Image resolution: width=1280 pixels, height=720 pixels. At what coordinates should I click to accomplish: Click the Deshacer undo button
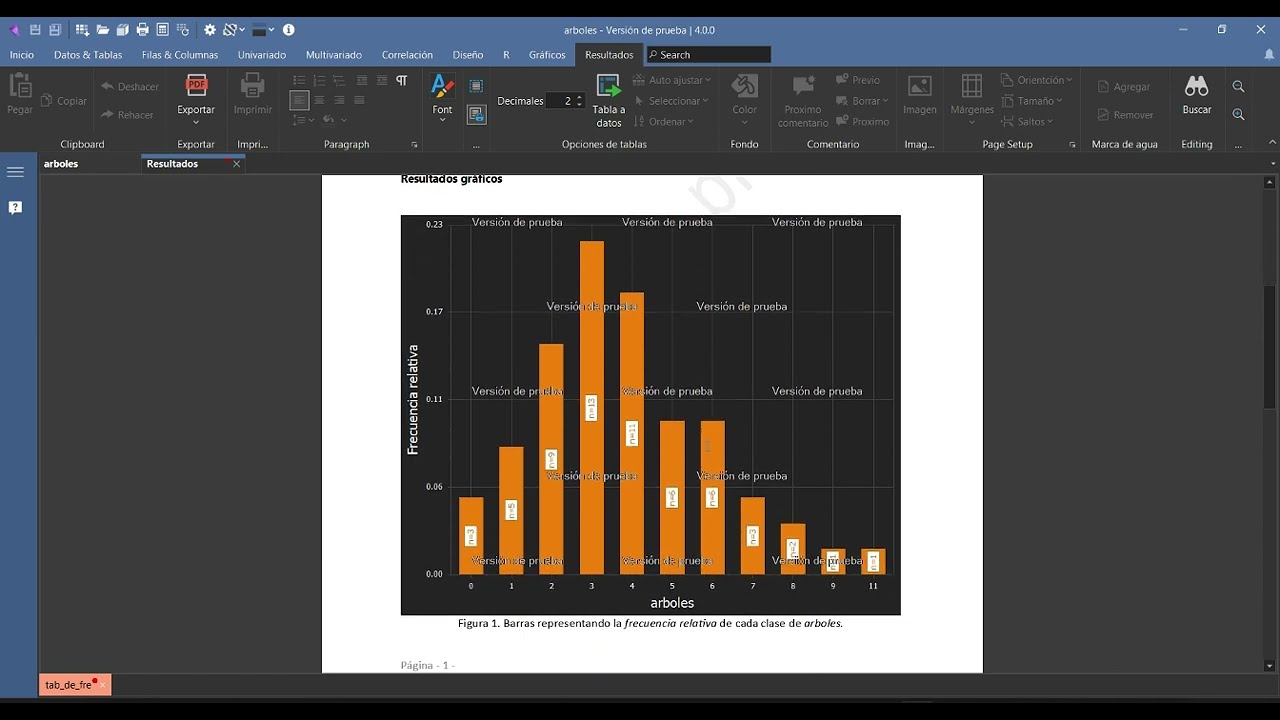point(130,87)
